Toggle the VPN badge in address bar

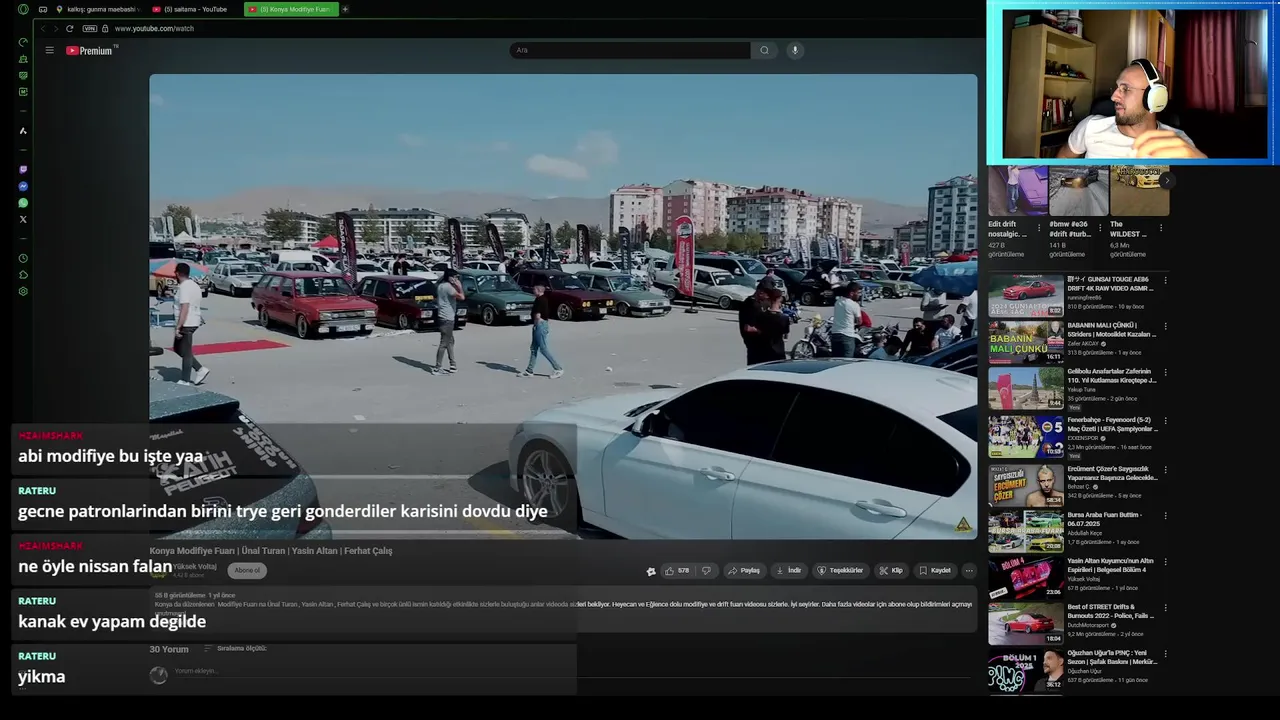point(89,28)
